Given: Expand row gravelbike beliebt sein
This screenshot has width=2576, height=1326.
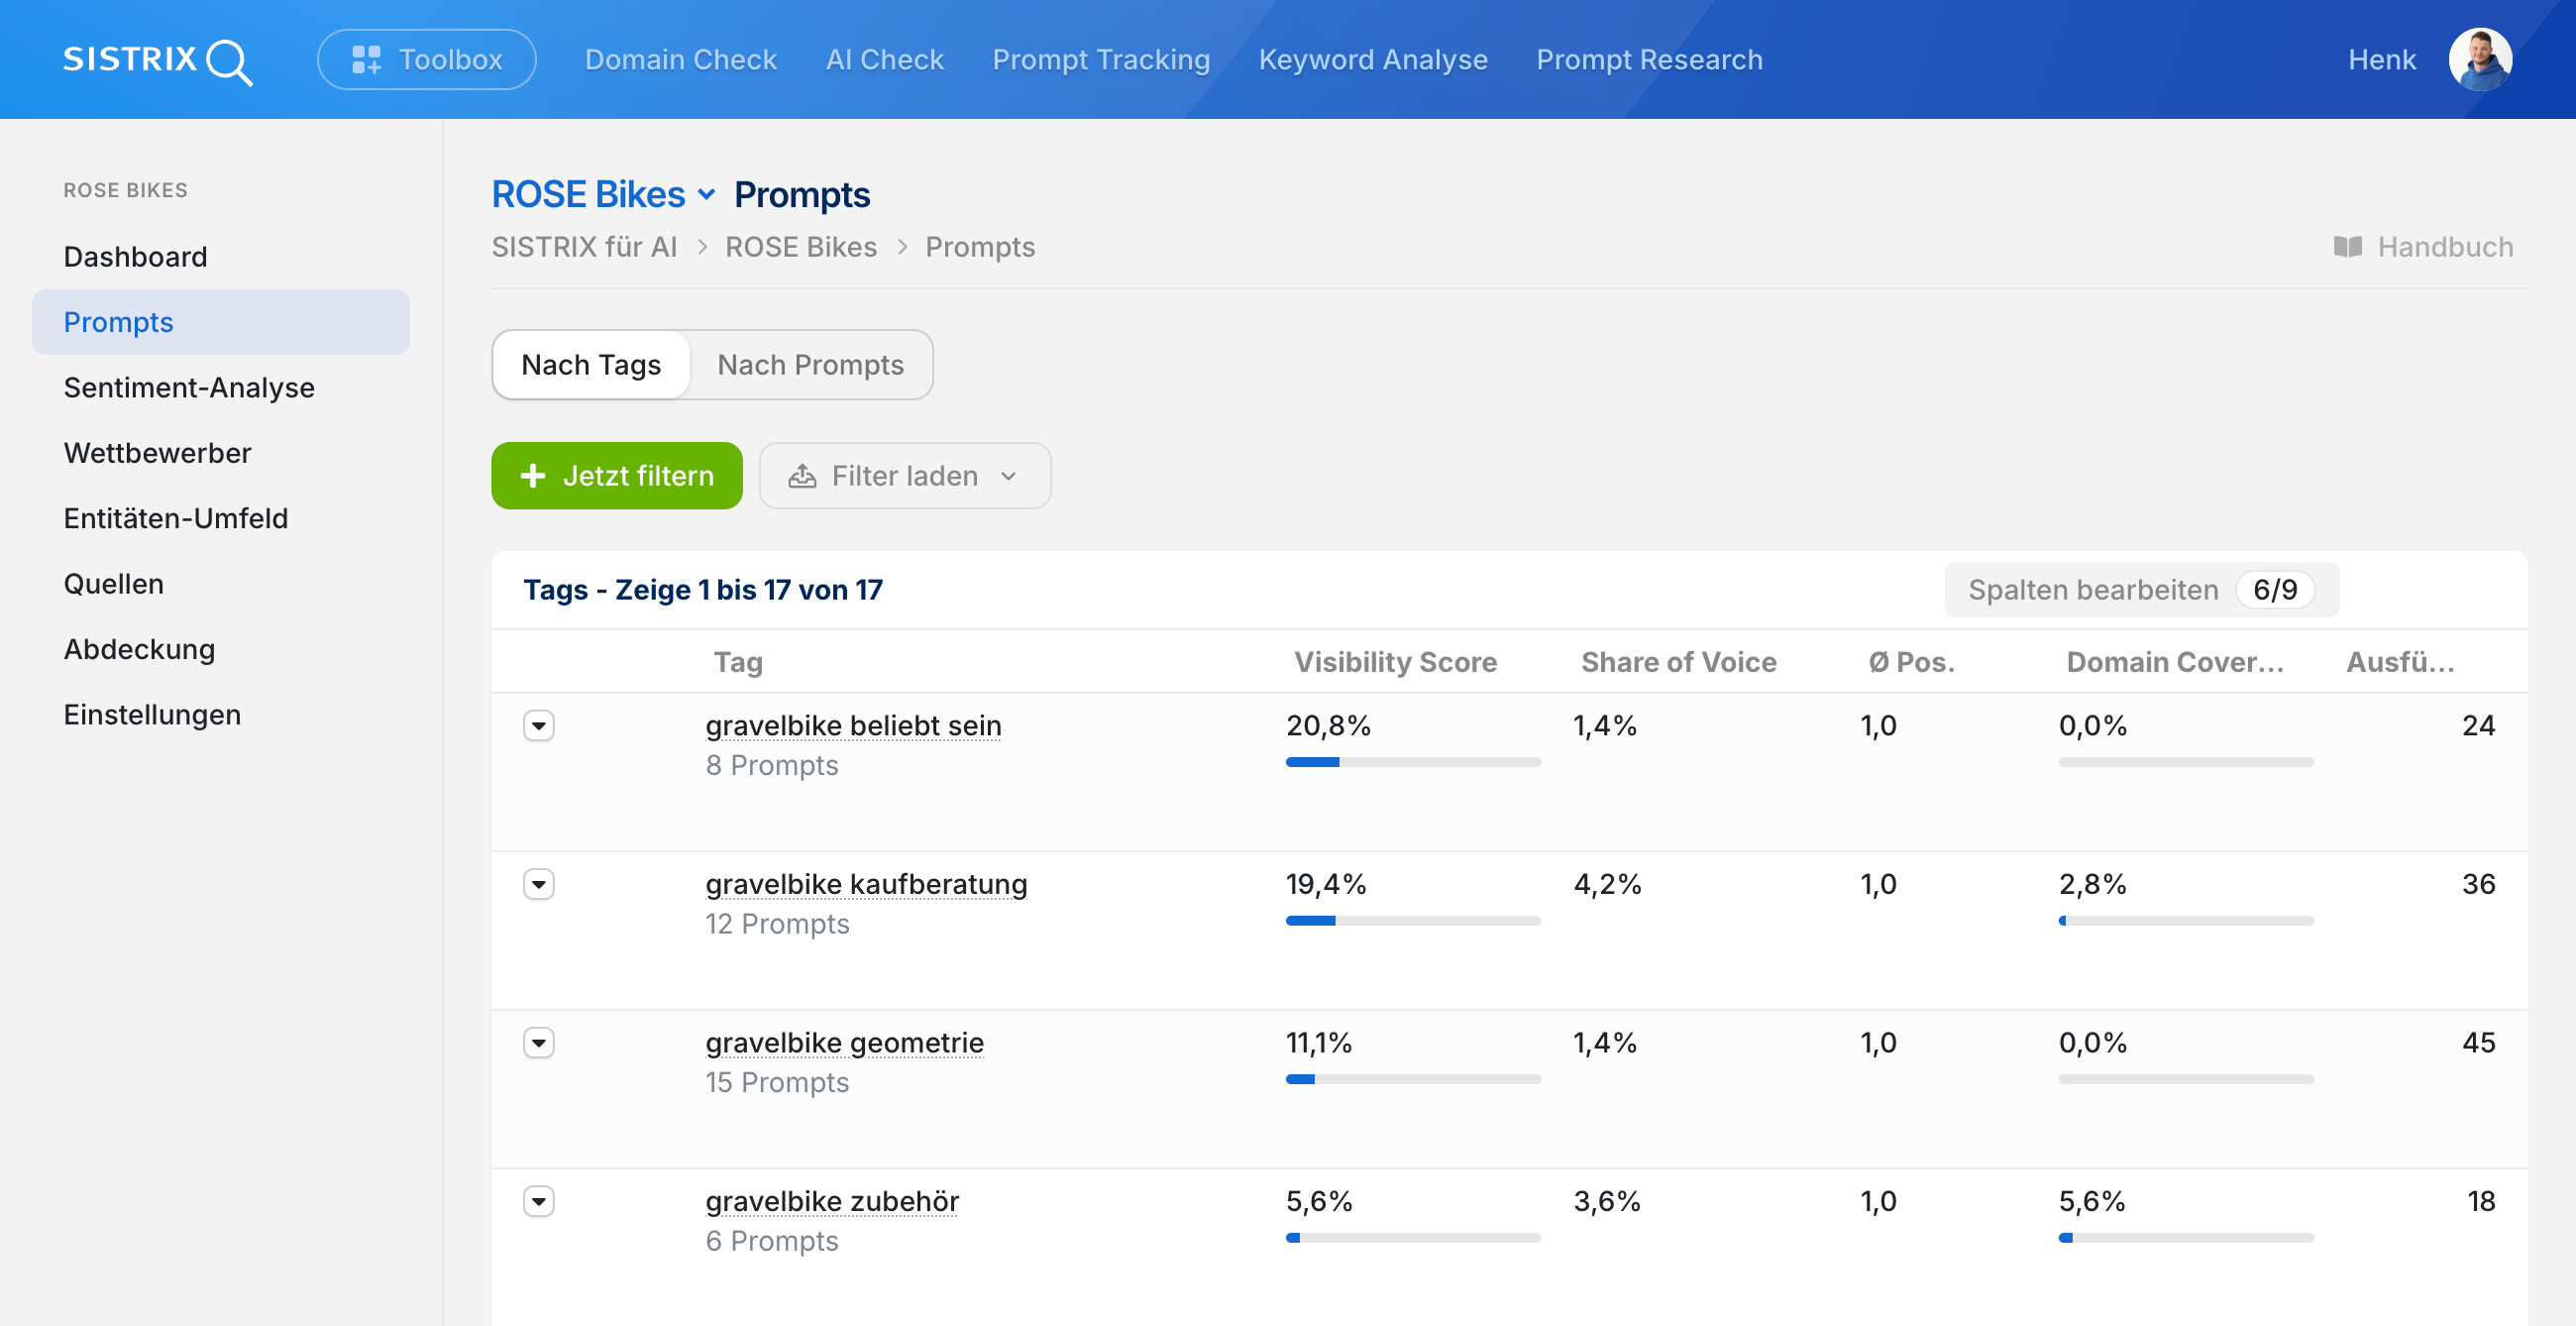Looking at the screenshot, I should tap(539, 725).
